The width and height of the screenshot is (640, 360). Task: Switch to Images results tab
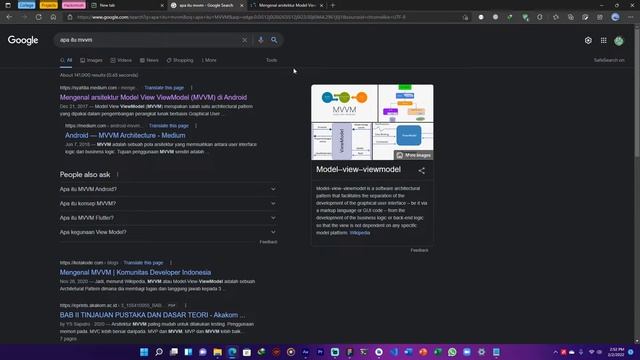(x=91, y=60)
